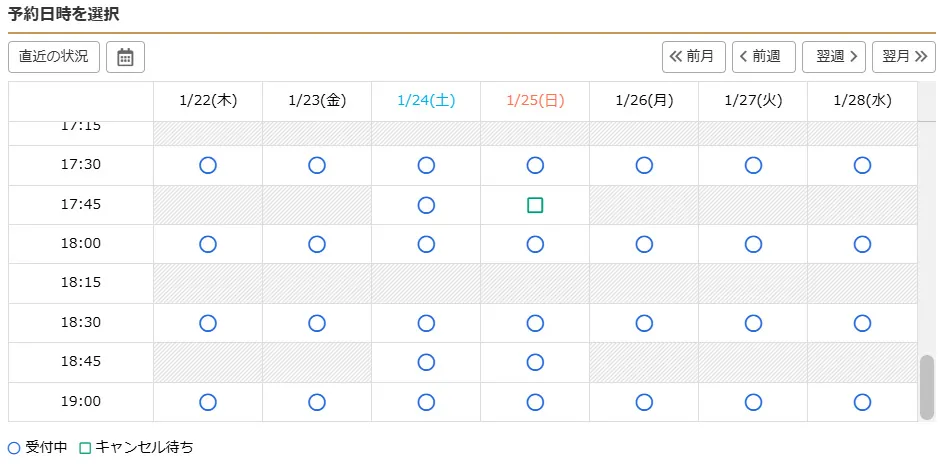Choose the 18:45 slot on 1/25 Sunday
The image size is (951, 464).
(x=535, y=362)
